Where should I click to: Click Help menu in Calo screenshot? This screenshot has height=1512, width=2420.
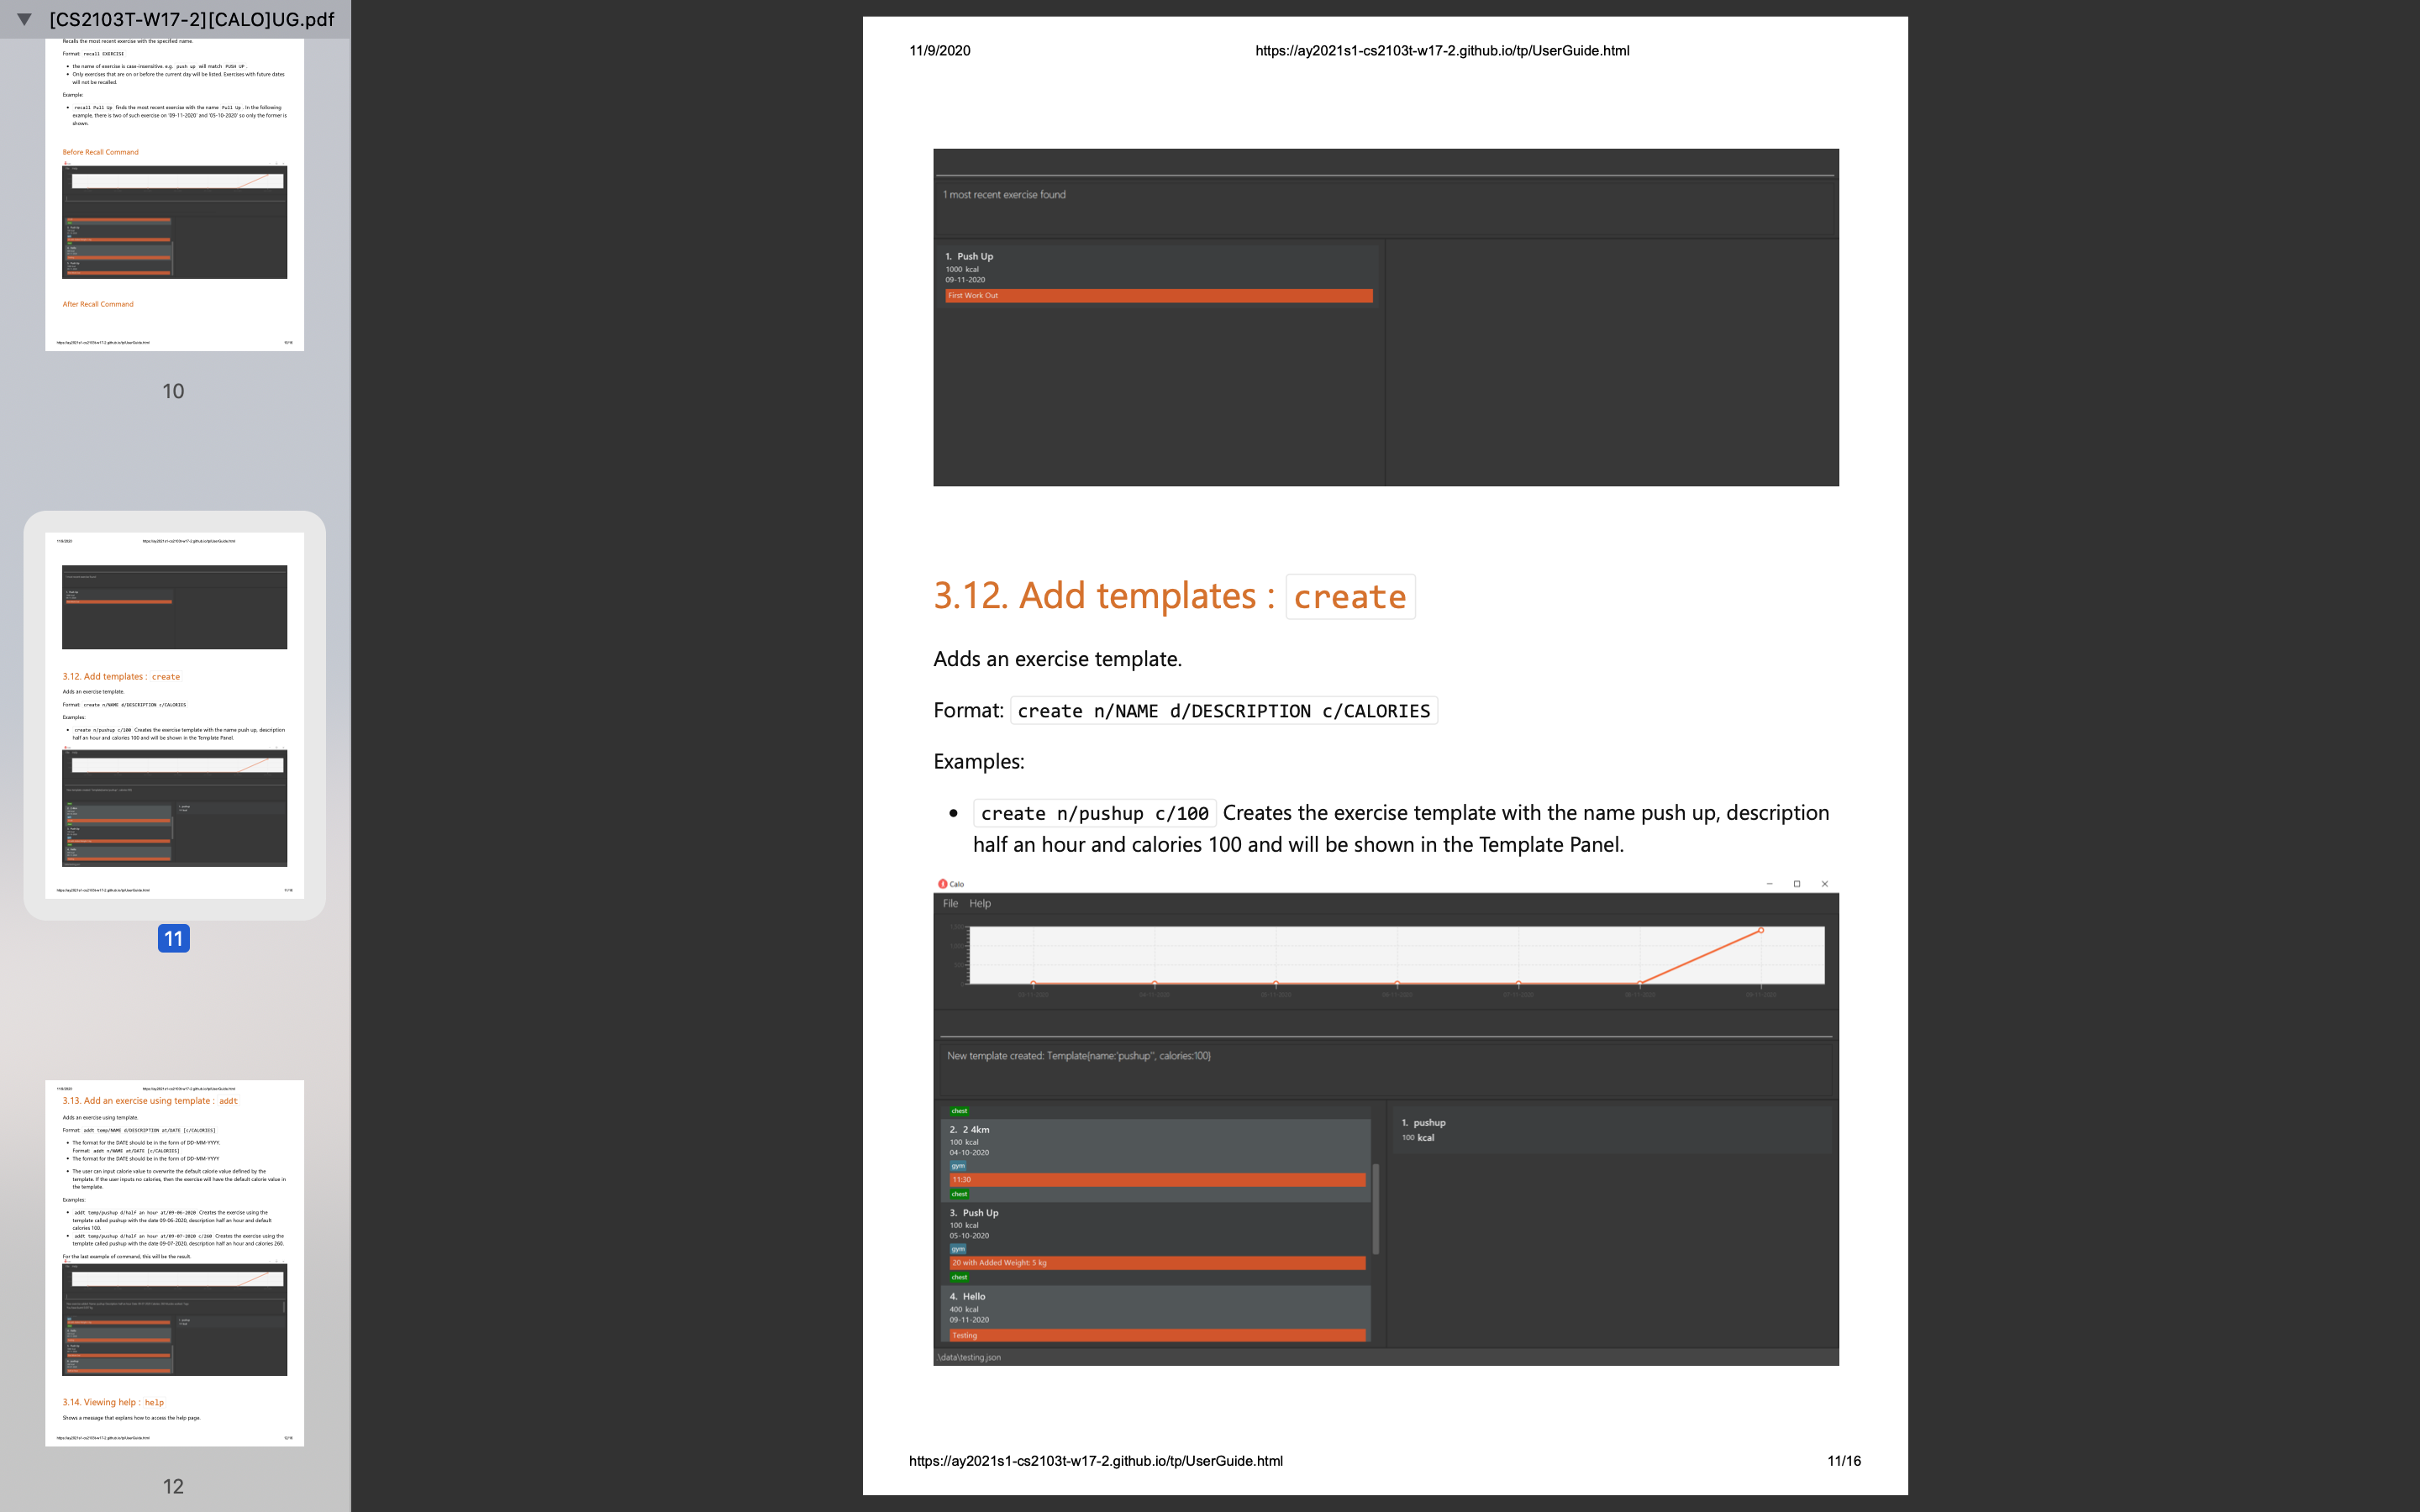pos(980,903)
